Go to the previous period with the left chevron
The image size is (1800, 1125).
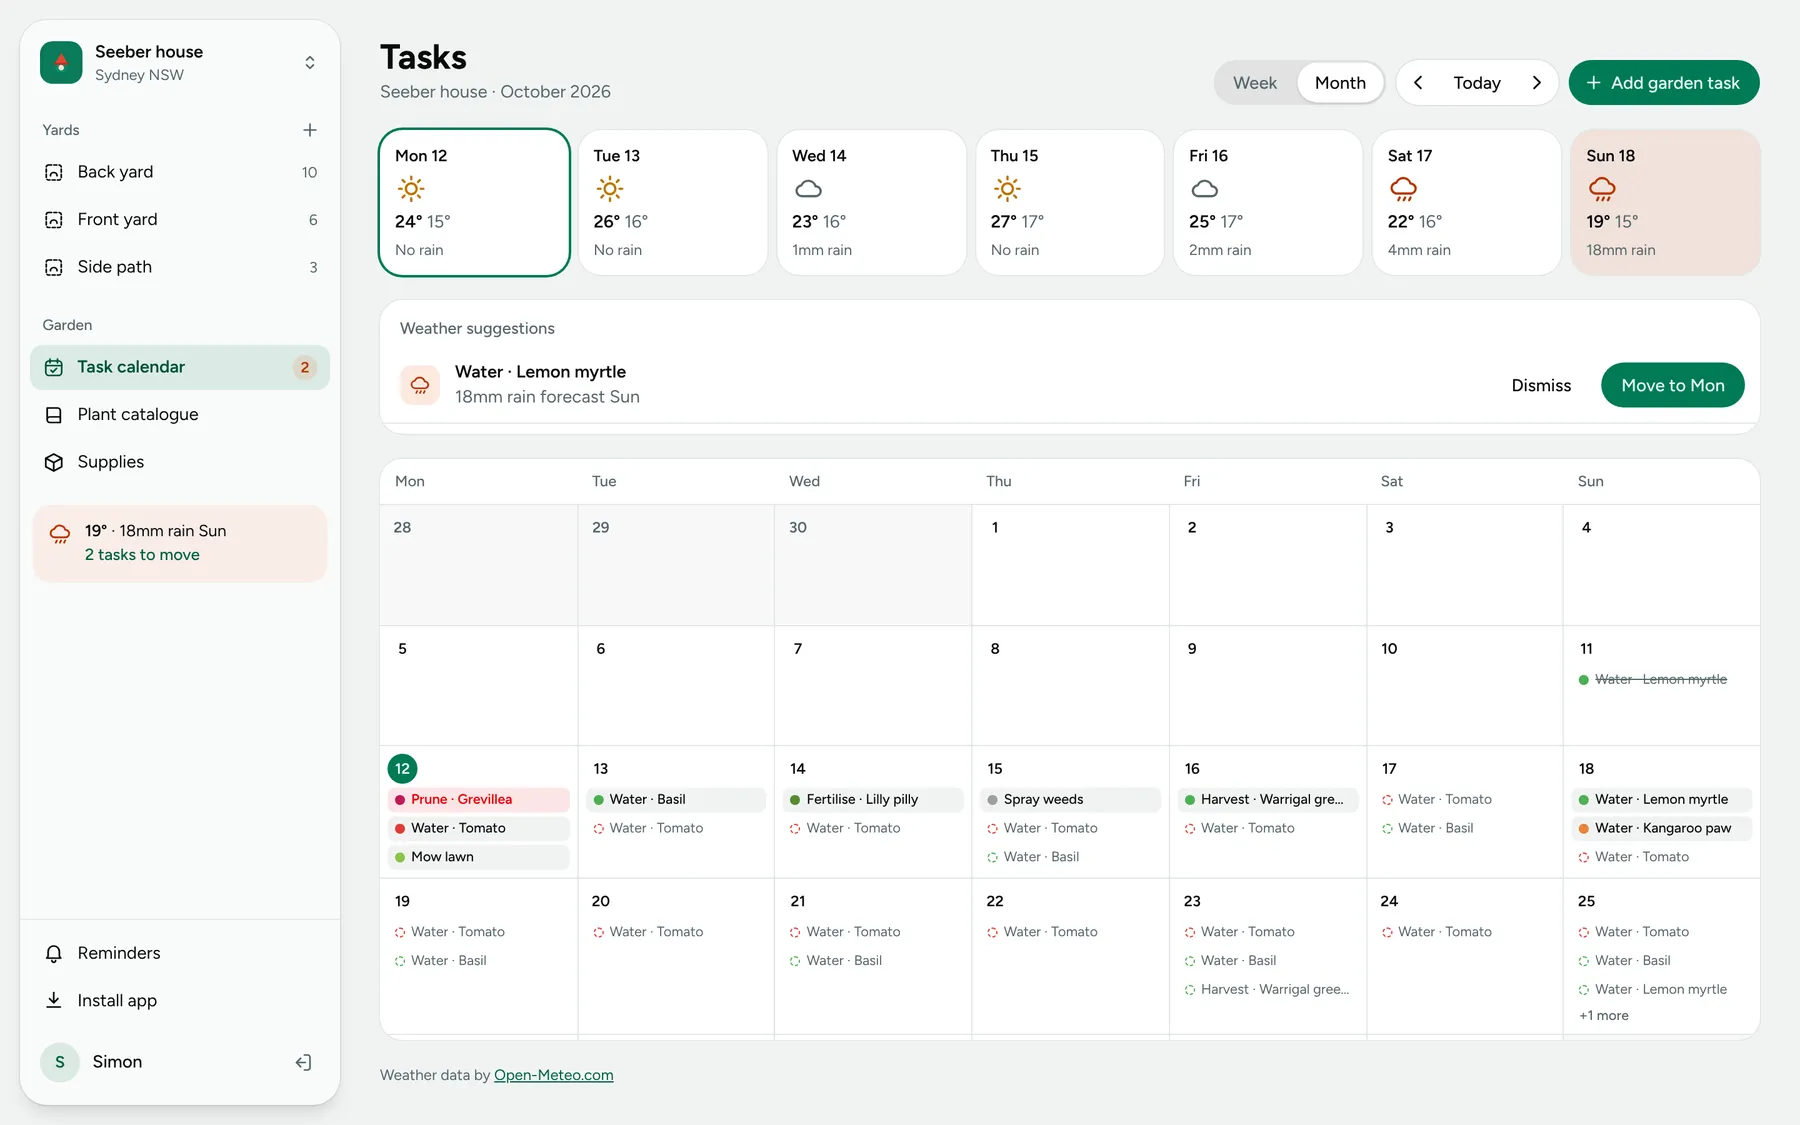(1418, 83)
